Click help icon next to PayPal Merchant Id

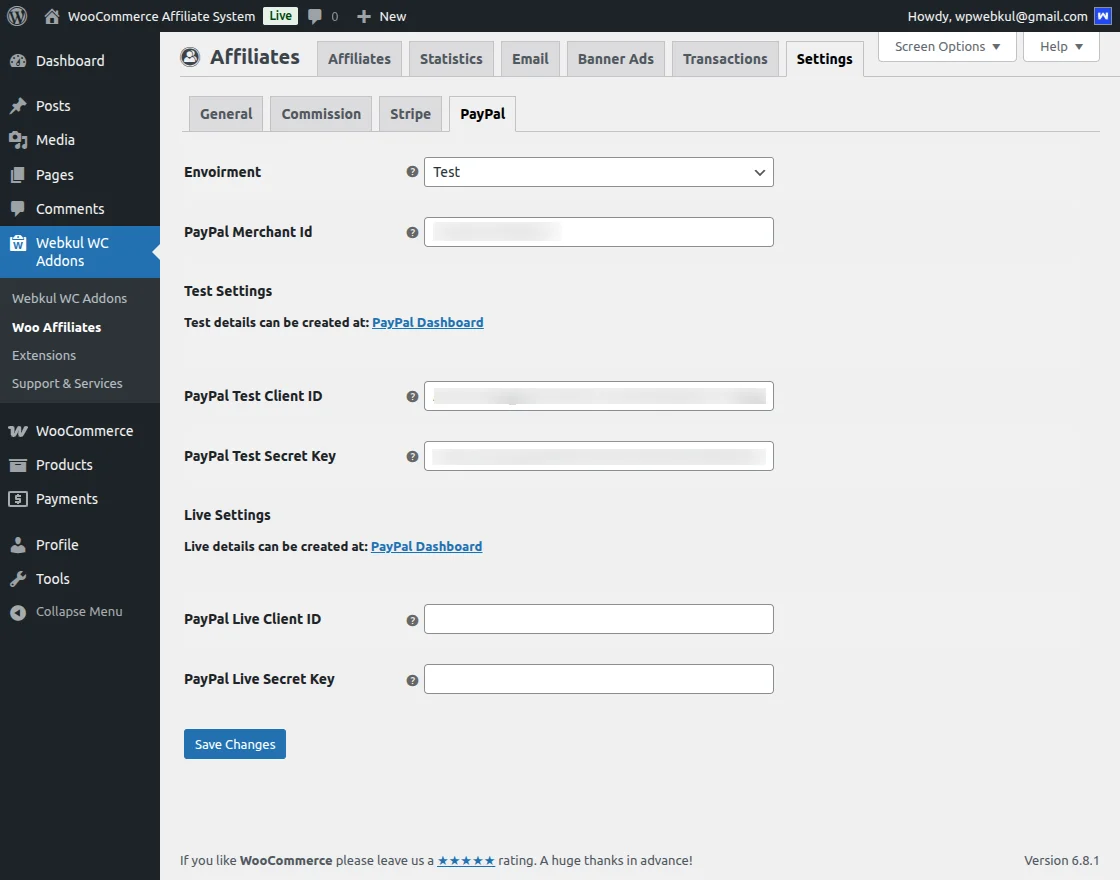coord(412,232)
